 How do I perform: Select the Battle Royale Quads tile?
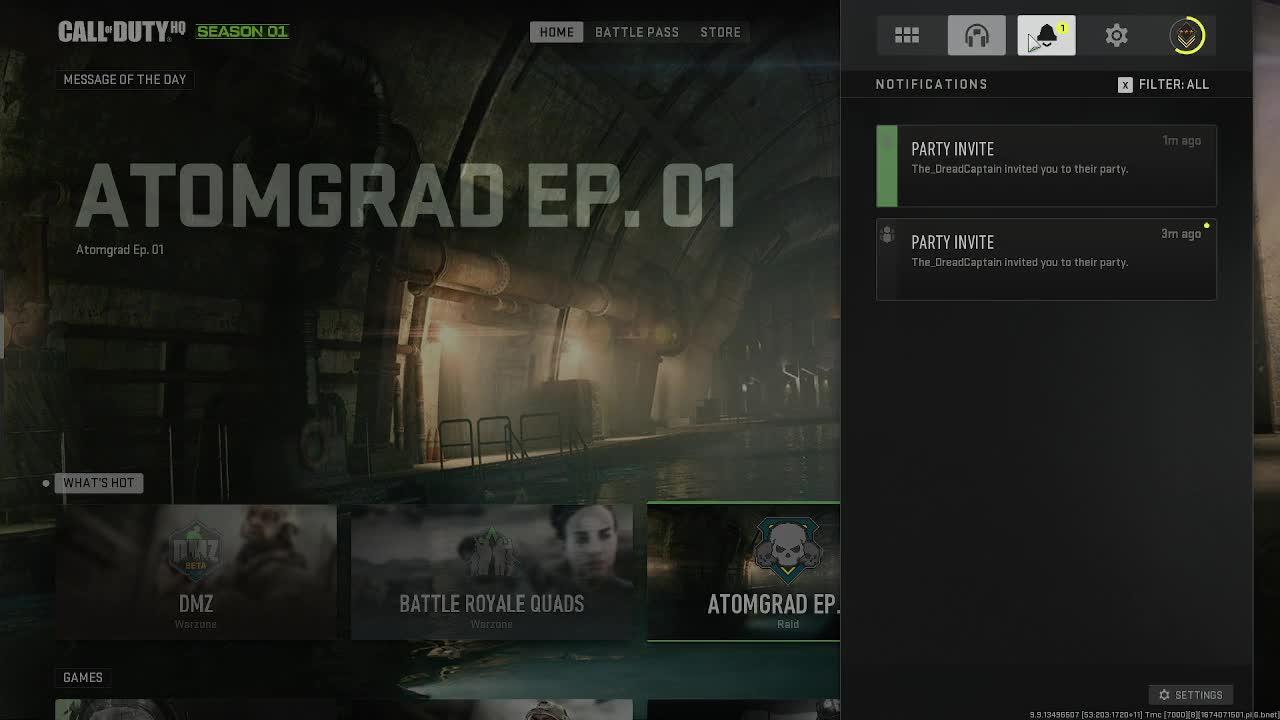click(491, 572)
